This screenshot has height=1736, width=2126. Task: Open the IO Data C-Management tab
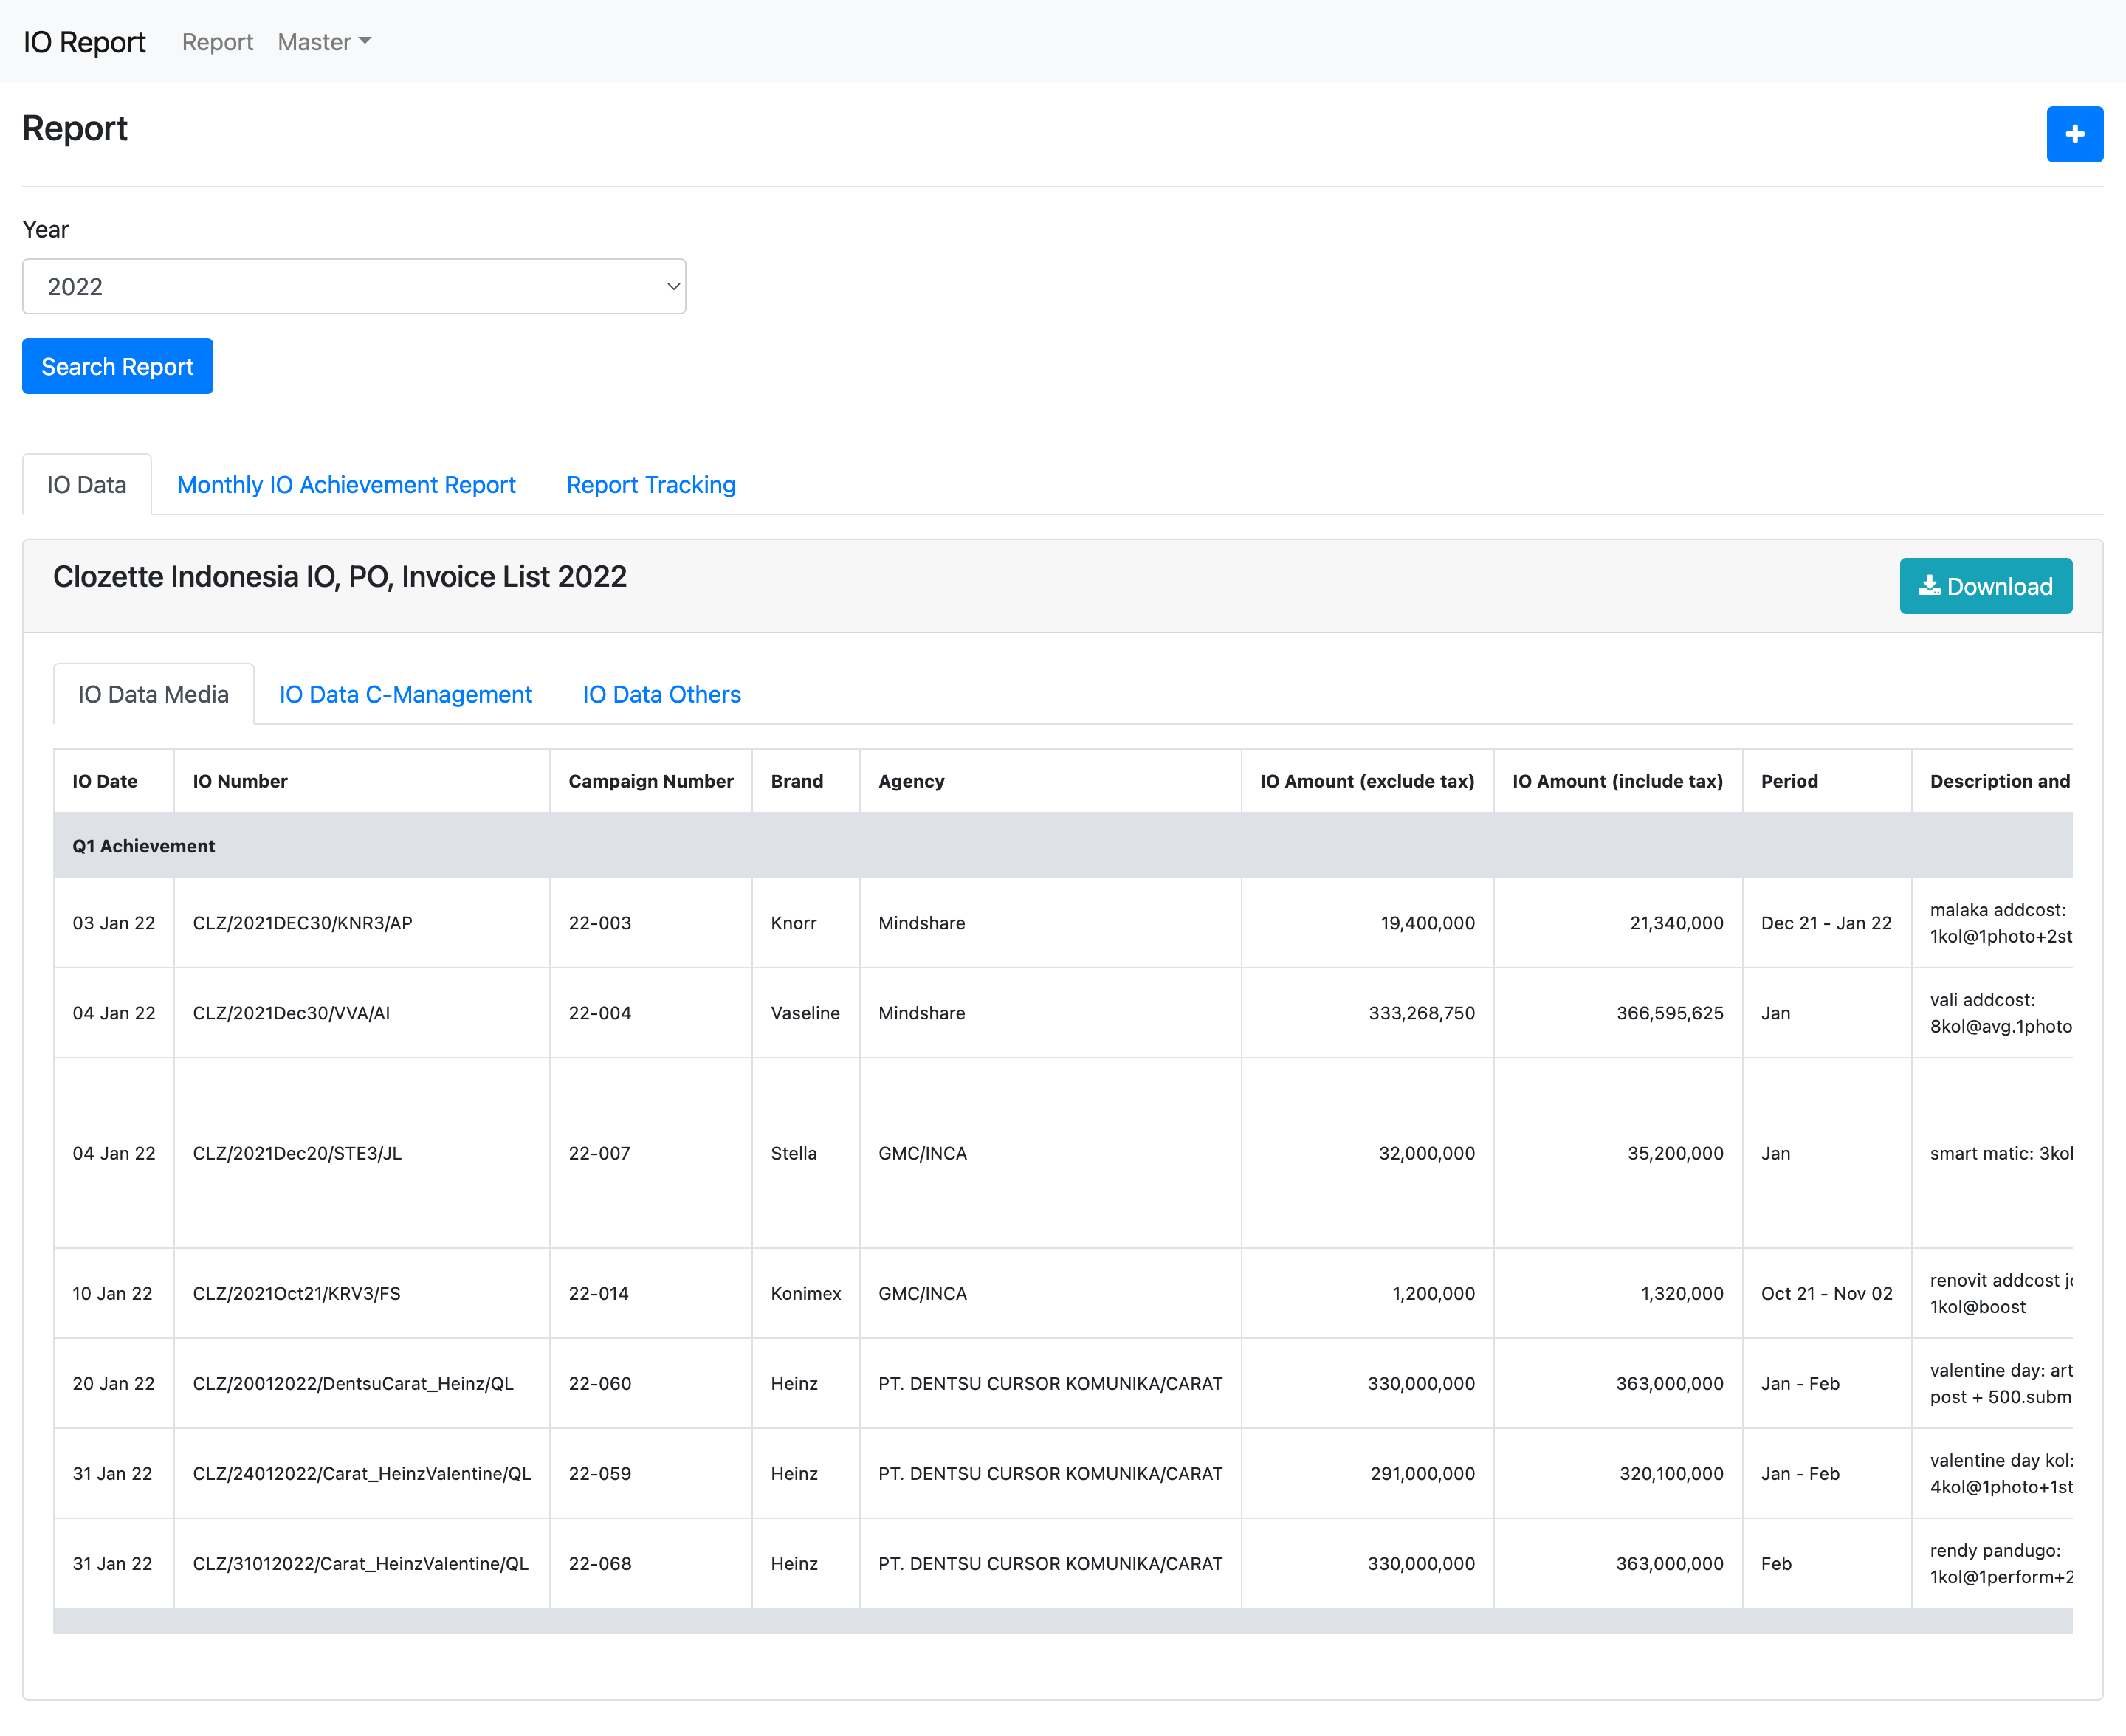pyautogui.click(x=405, y=694)
